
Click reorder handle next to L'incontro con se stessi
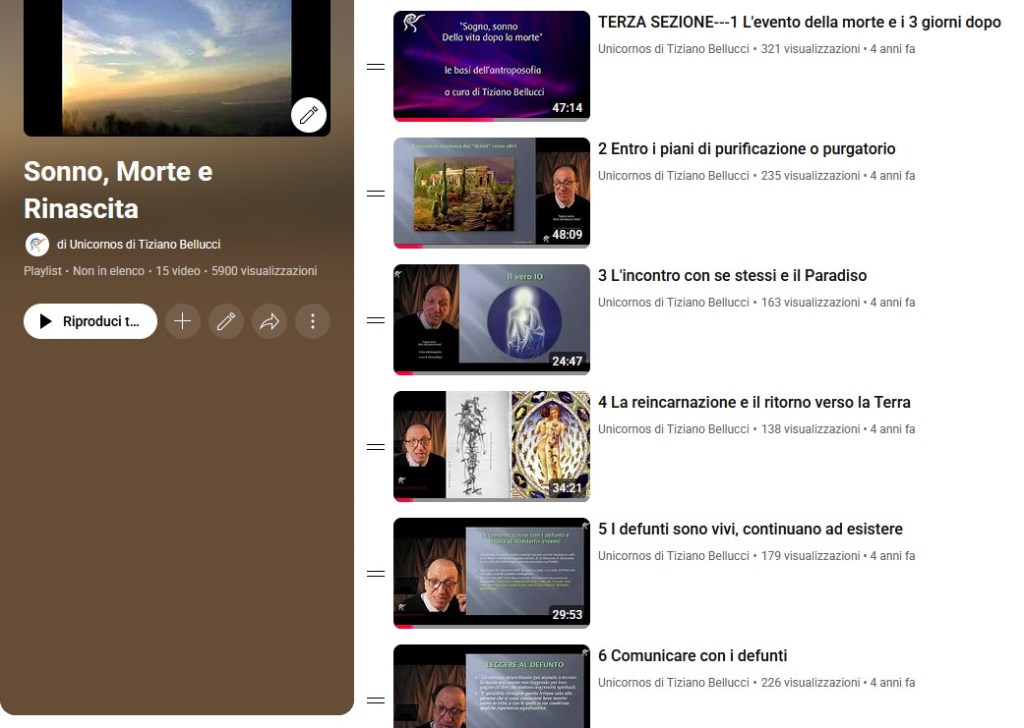[x=376, y=321]
